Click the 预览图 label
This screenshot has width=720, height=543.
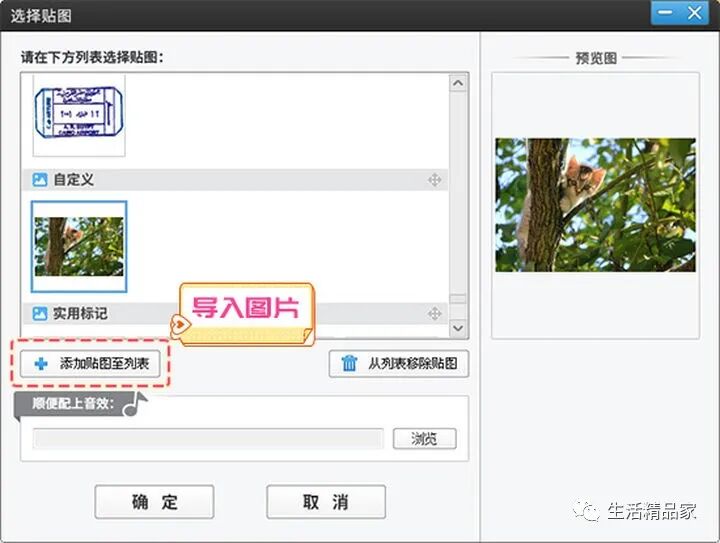[596, 58]
